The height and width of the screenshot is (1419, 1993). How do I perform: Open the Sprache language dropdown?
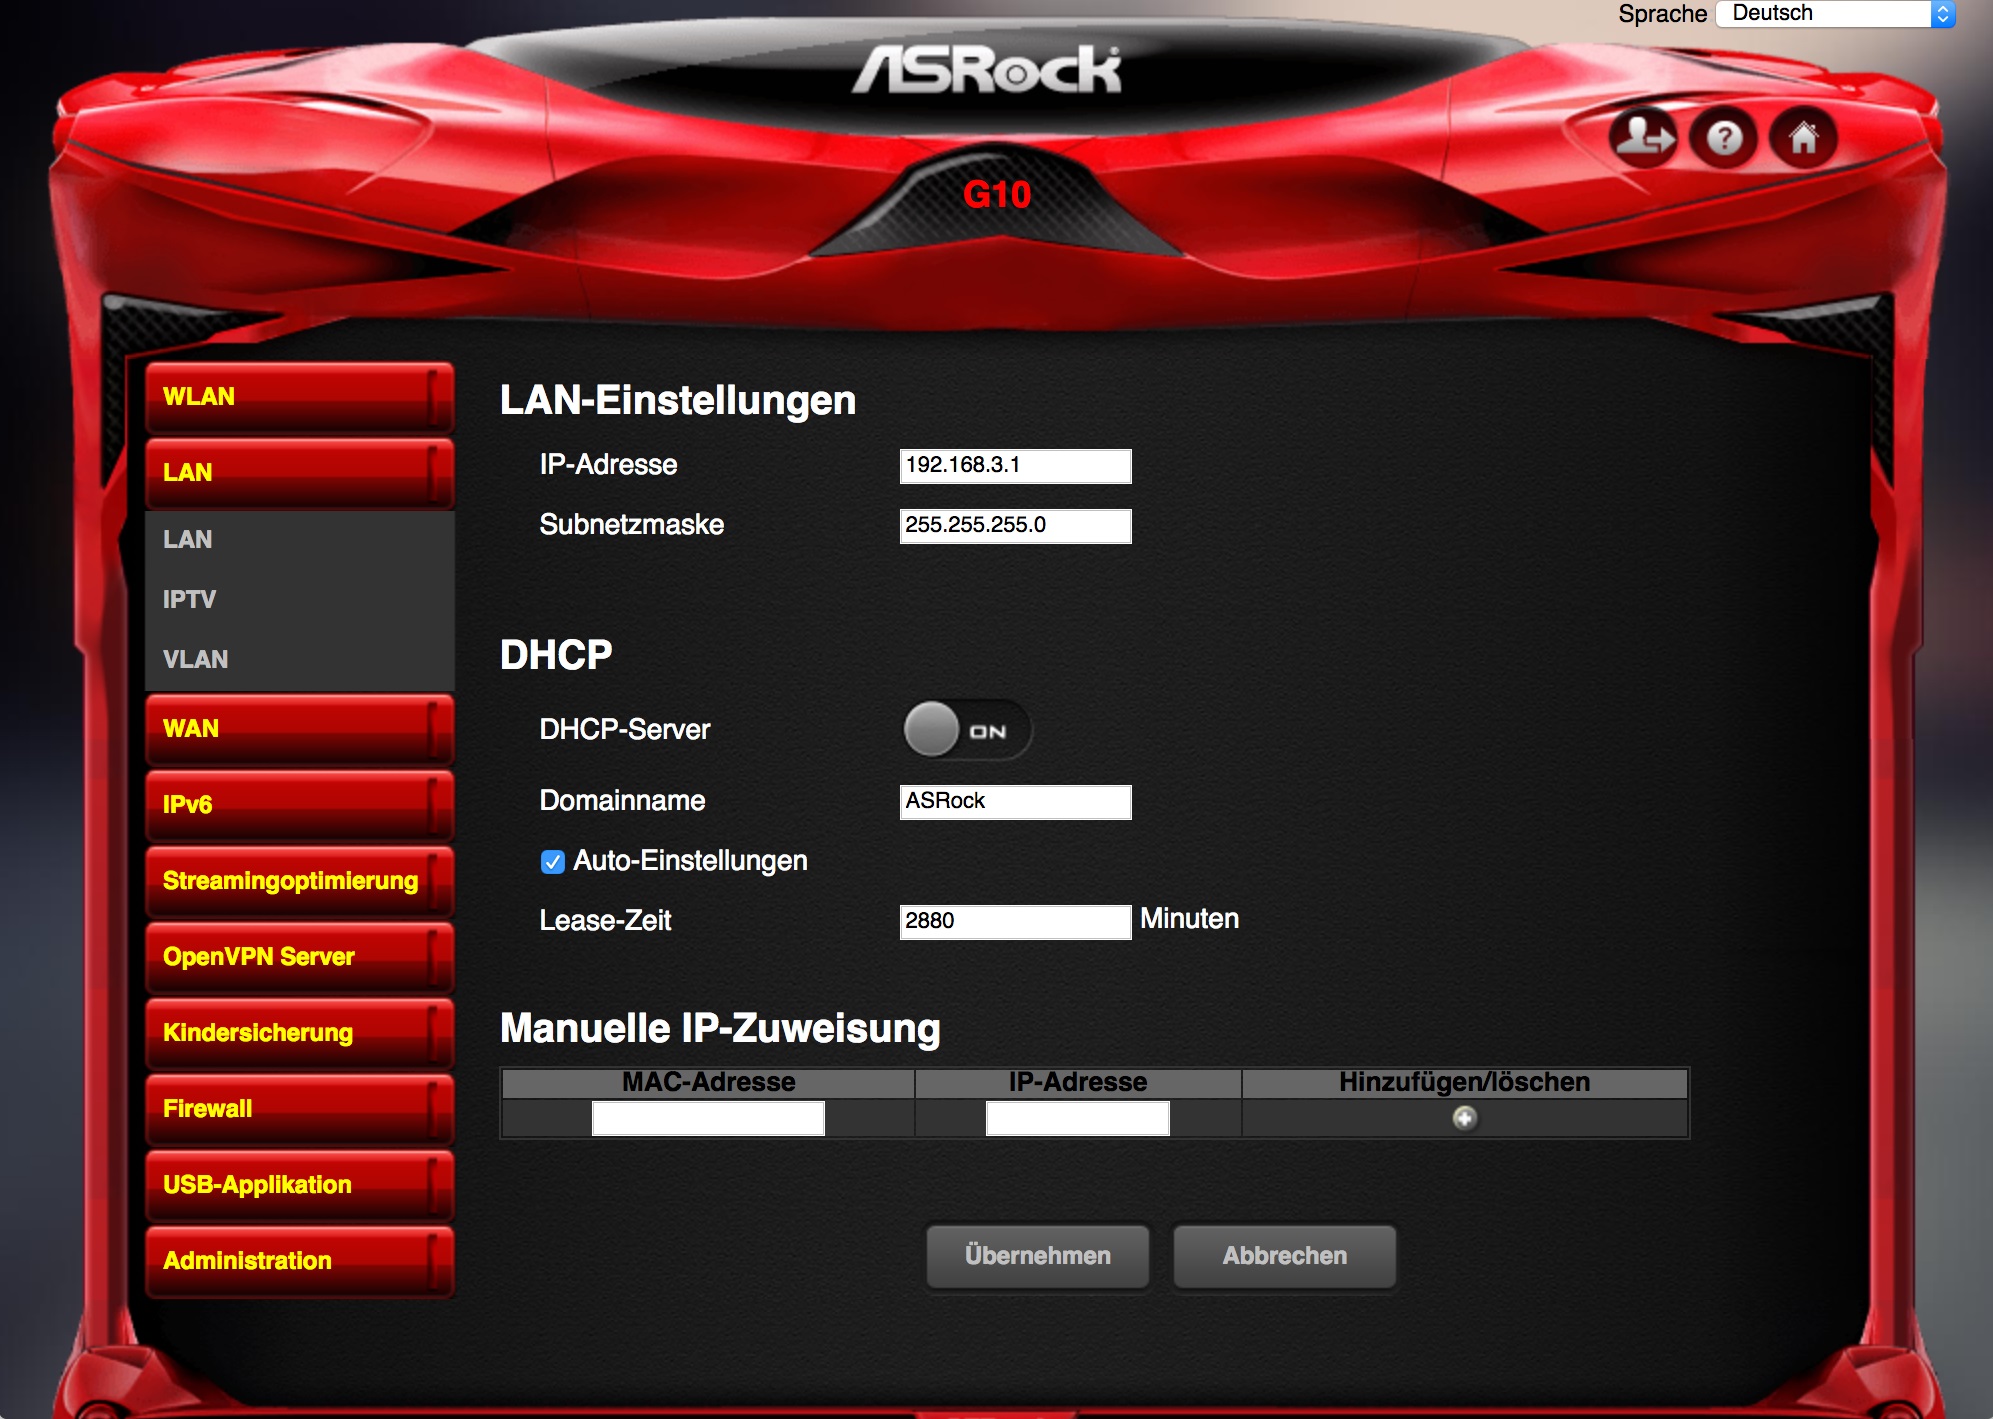coord(1835,14)
